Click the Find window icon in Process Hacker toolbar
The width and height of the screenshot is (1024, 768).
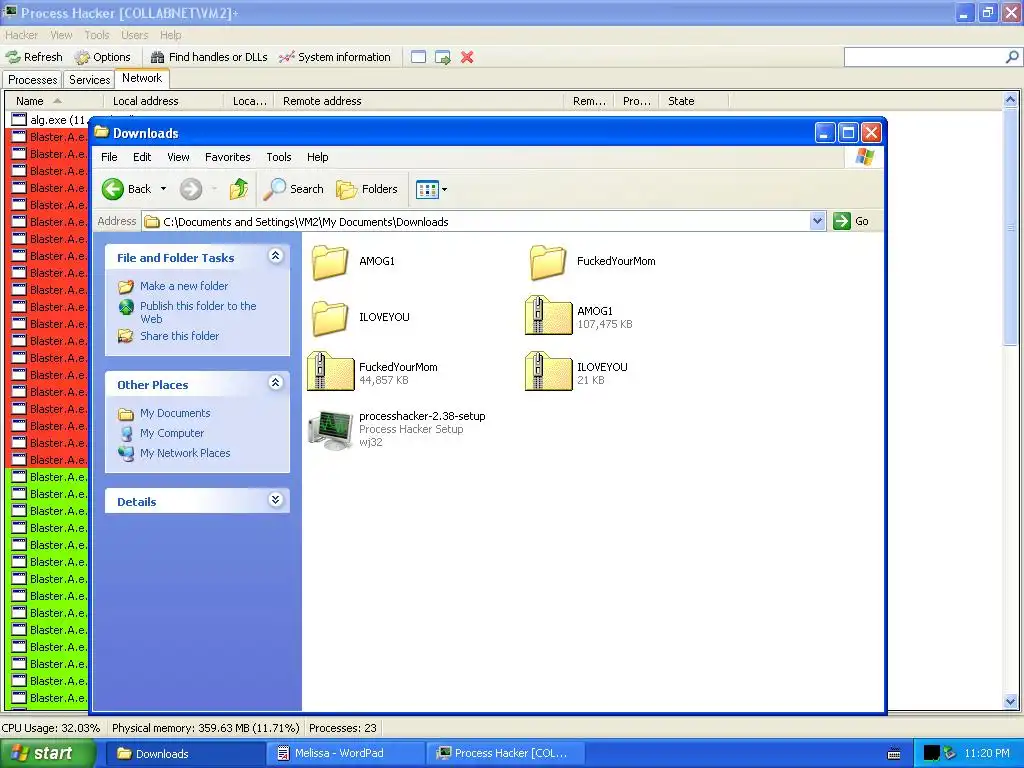click(419, 57)
